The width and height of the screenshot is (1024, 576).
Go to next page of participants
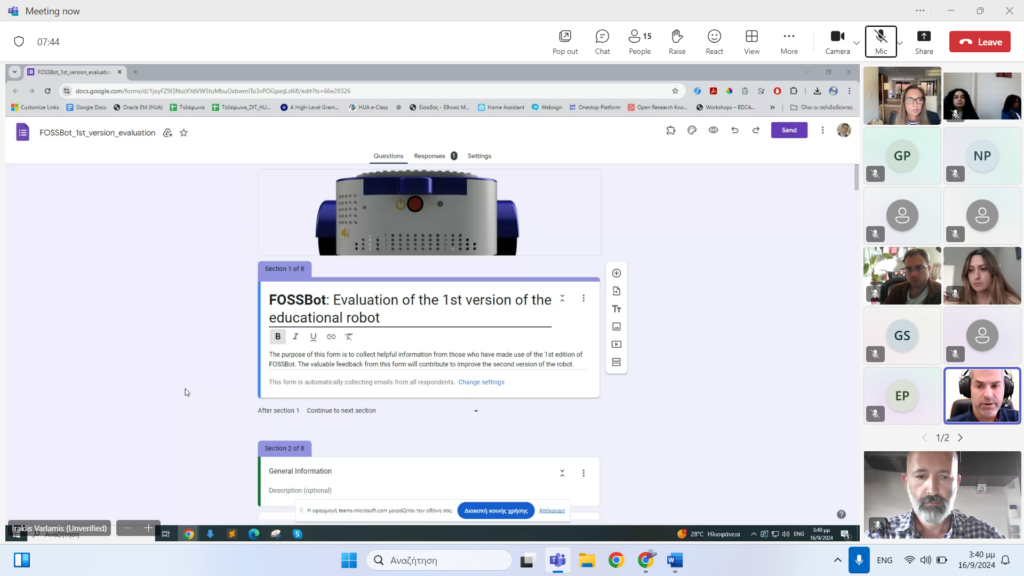pyautogui.click(x=960, y=438)
